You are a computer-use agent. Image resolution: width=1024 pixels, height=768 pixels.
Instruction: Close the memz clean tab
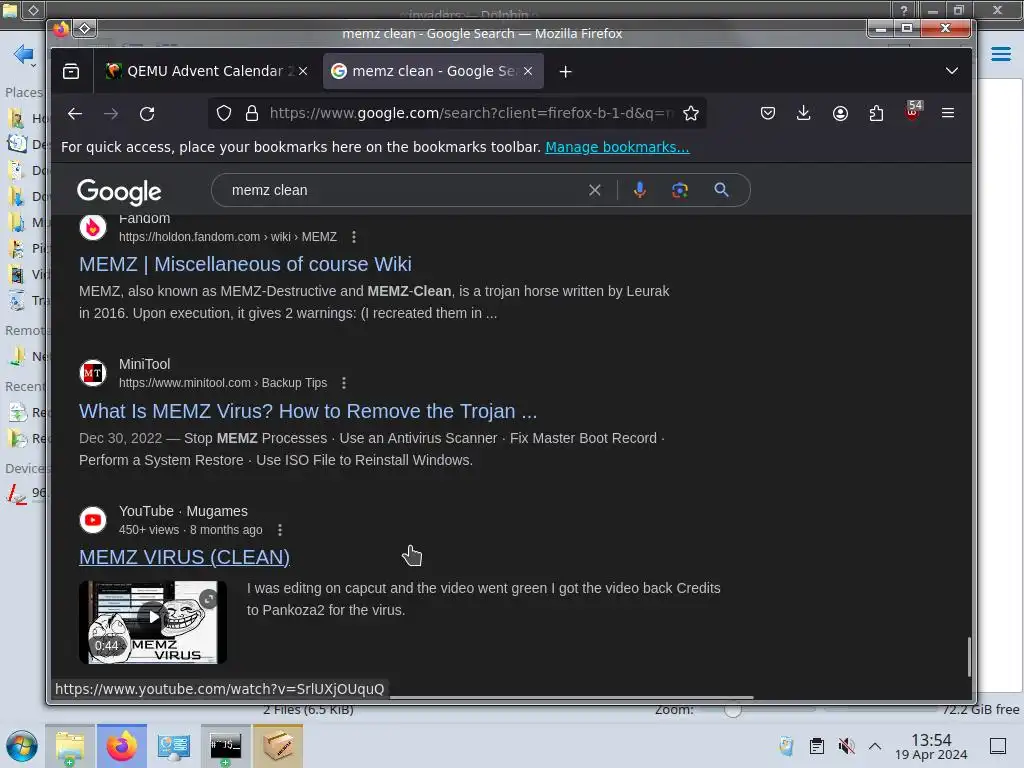pyautogui.click(x=528, y=71)
